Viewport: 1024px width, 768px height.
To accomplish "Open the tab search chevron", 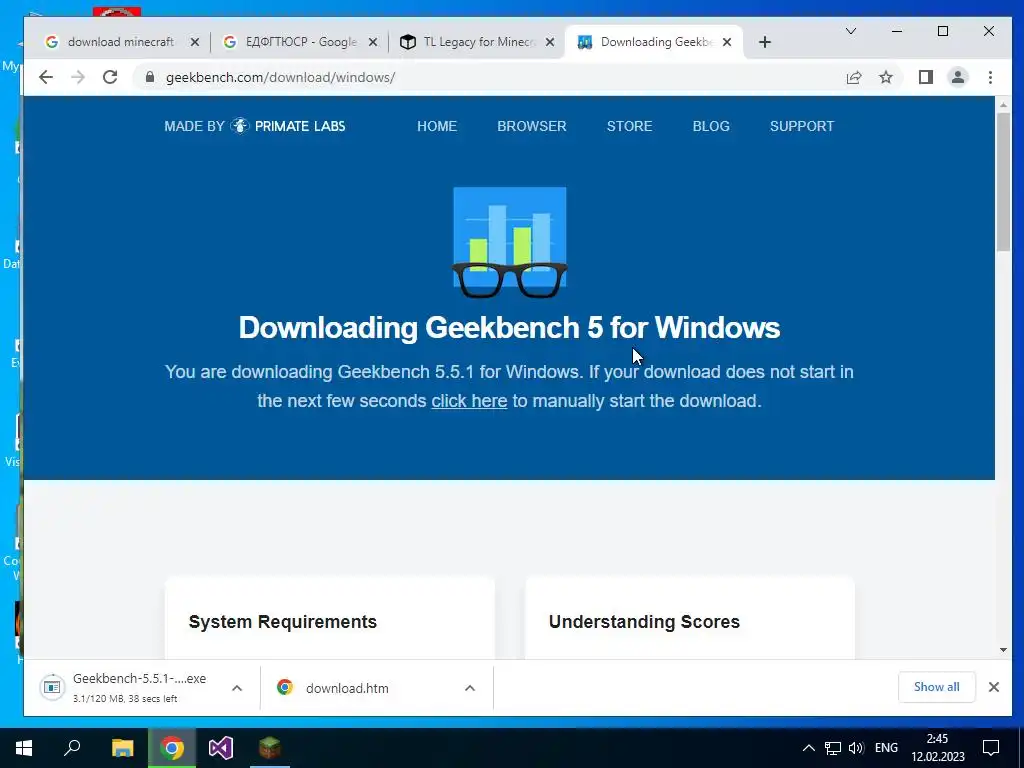I will click(850, 31).
